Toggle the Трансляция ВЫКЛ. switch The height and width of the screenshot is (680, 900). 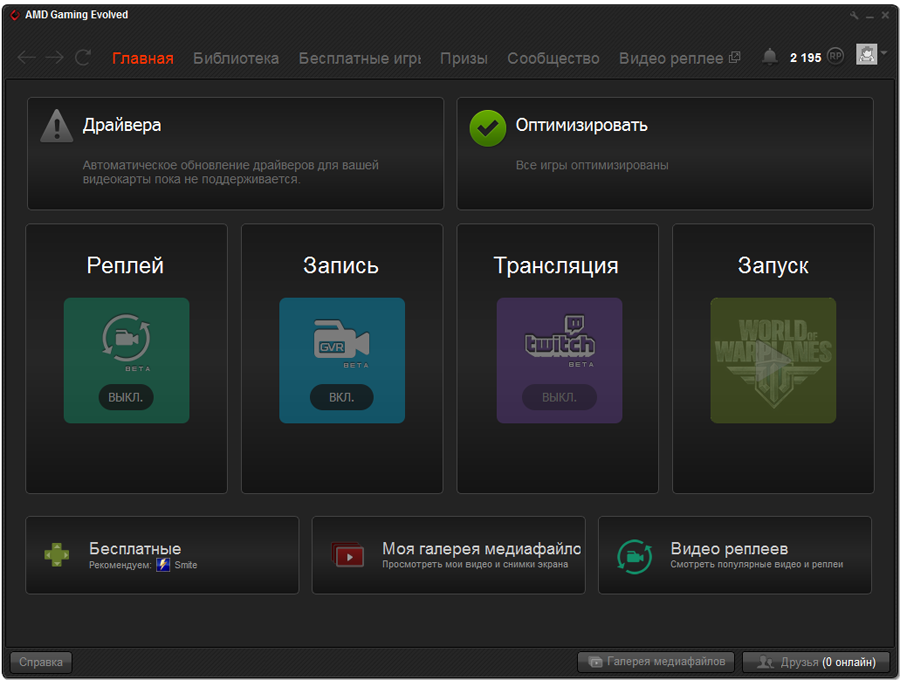click(x=559, y=397)
